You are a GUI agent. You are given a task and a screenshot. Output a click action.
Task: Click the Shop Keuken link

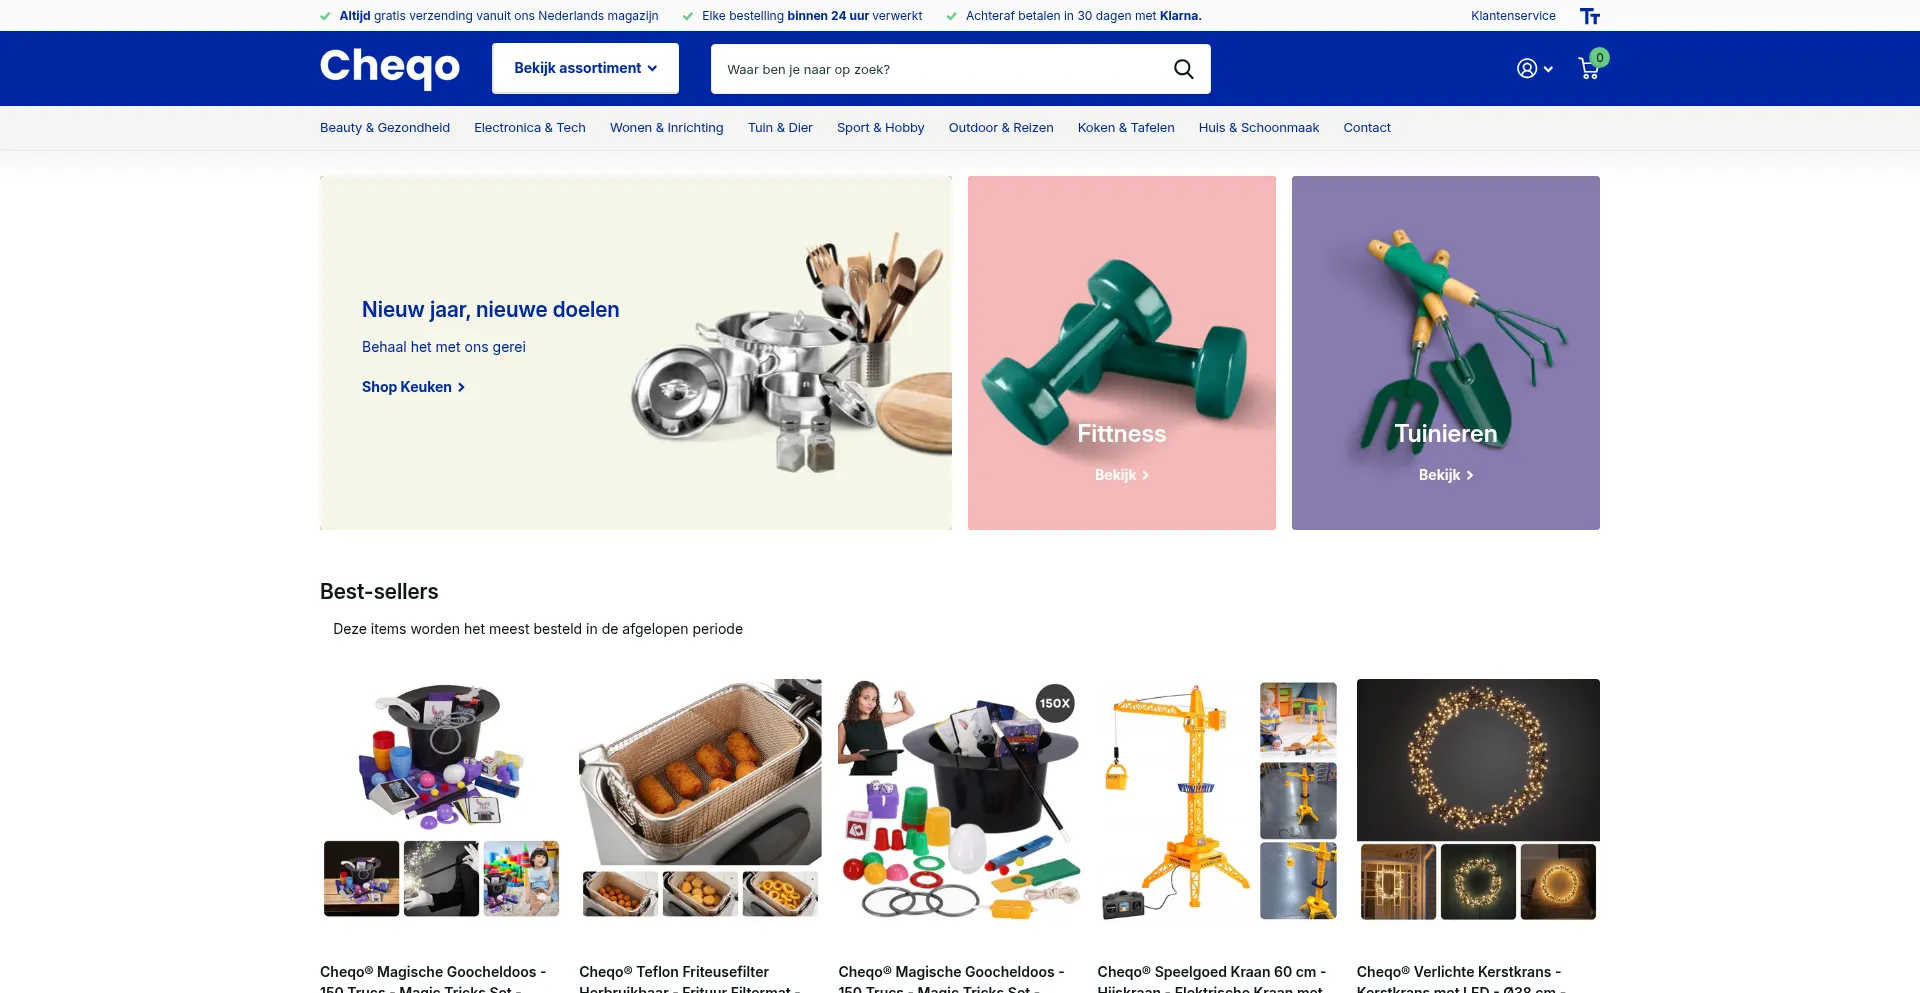click(x=413, y=387)
